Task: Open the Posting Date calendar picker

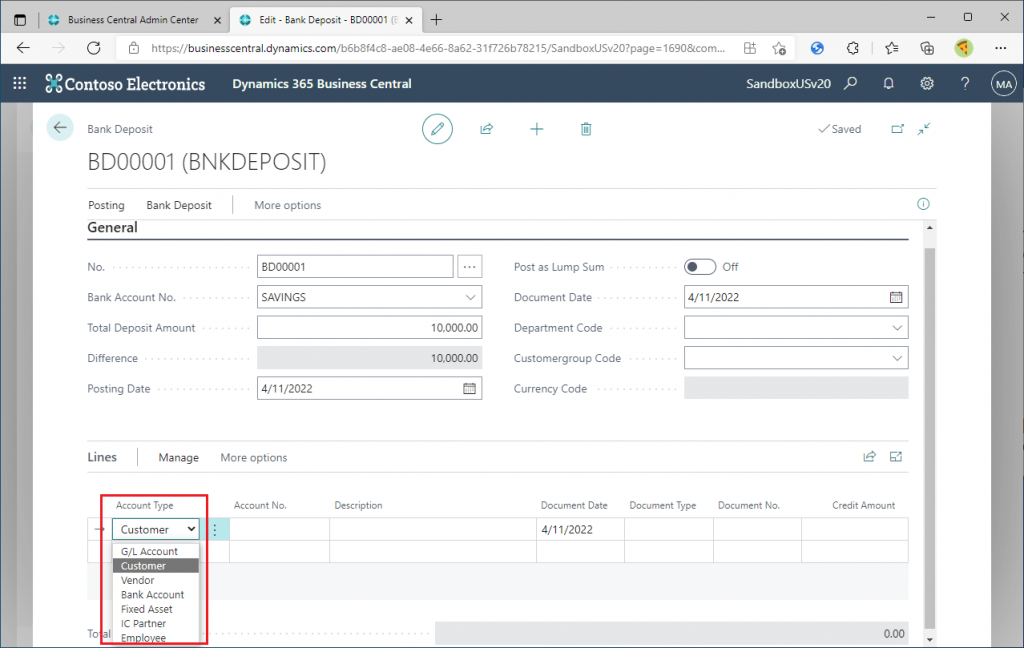Action: point(469,389)
